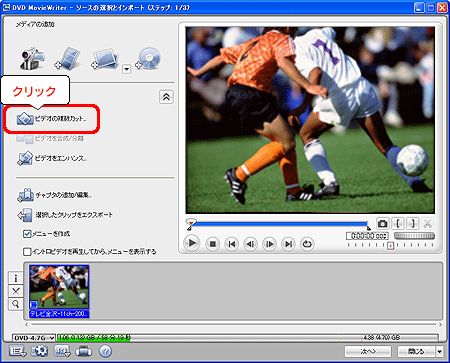This screenshot has width=450, height=363.
Task: Toggle the メニューを作成 checkbox
Action: 27,234
